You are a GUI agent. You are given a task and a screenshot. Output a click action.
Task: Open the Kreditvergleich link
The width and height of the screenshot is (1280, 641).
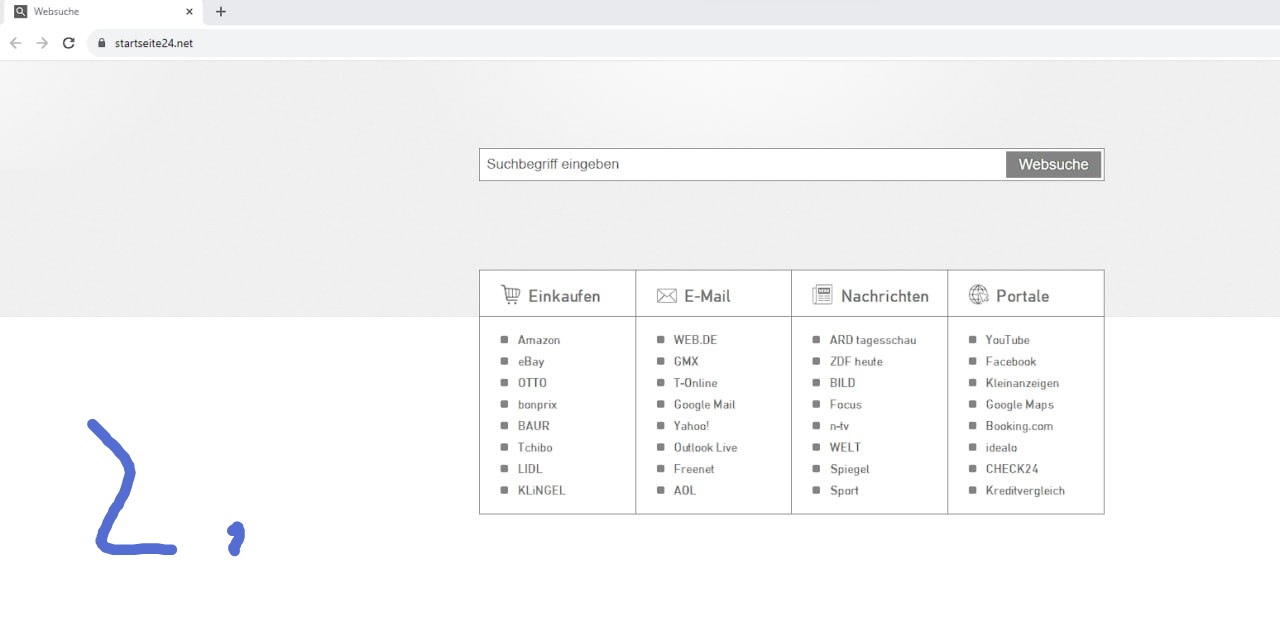pos(1025,491)
